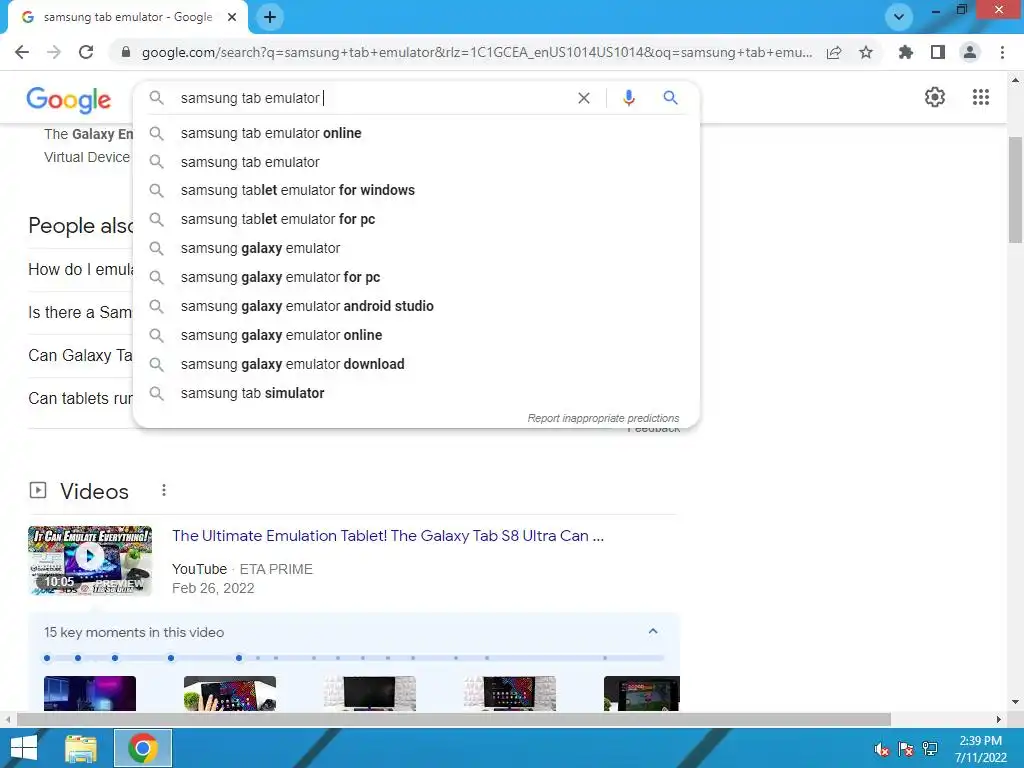1024x768 pixels.
Task: Expand the Is there a Sam… question
Action: [x=81, y=312]
